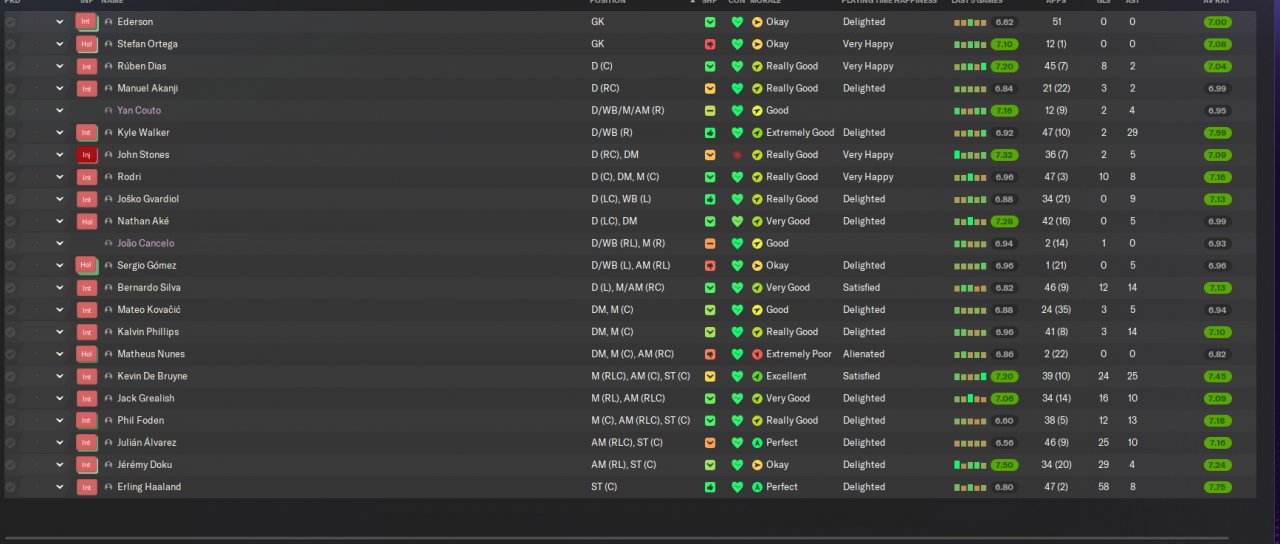
Task: Click Kyle Walker's Extremely Good morale icon
Action: pyautogui.click(x=757, y=133)
